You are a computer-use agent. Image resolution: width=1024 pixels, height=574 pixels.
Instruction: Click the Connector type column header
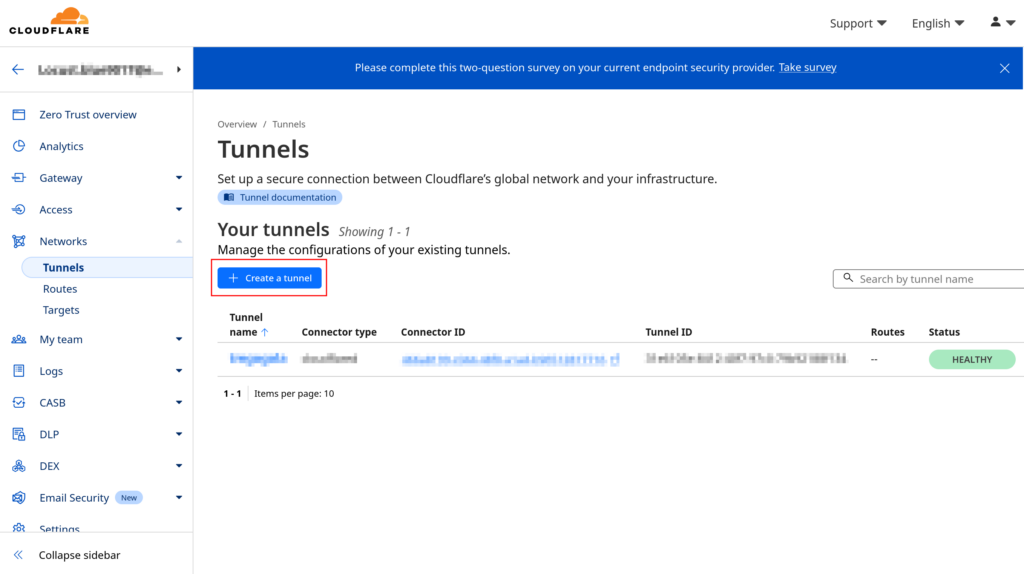point(339,332)
